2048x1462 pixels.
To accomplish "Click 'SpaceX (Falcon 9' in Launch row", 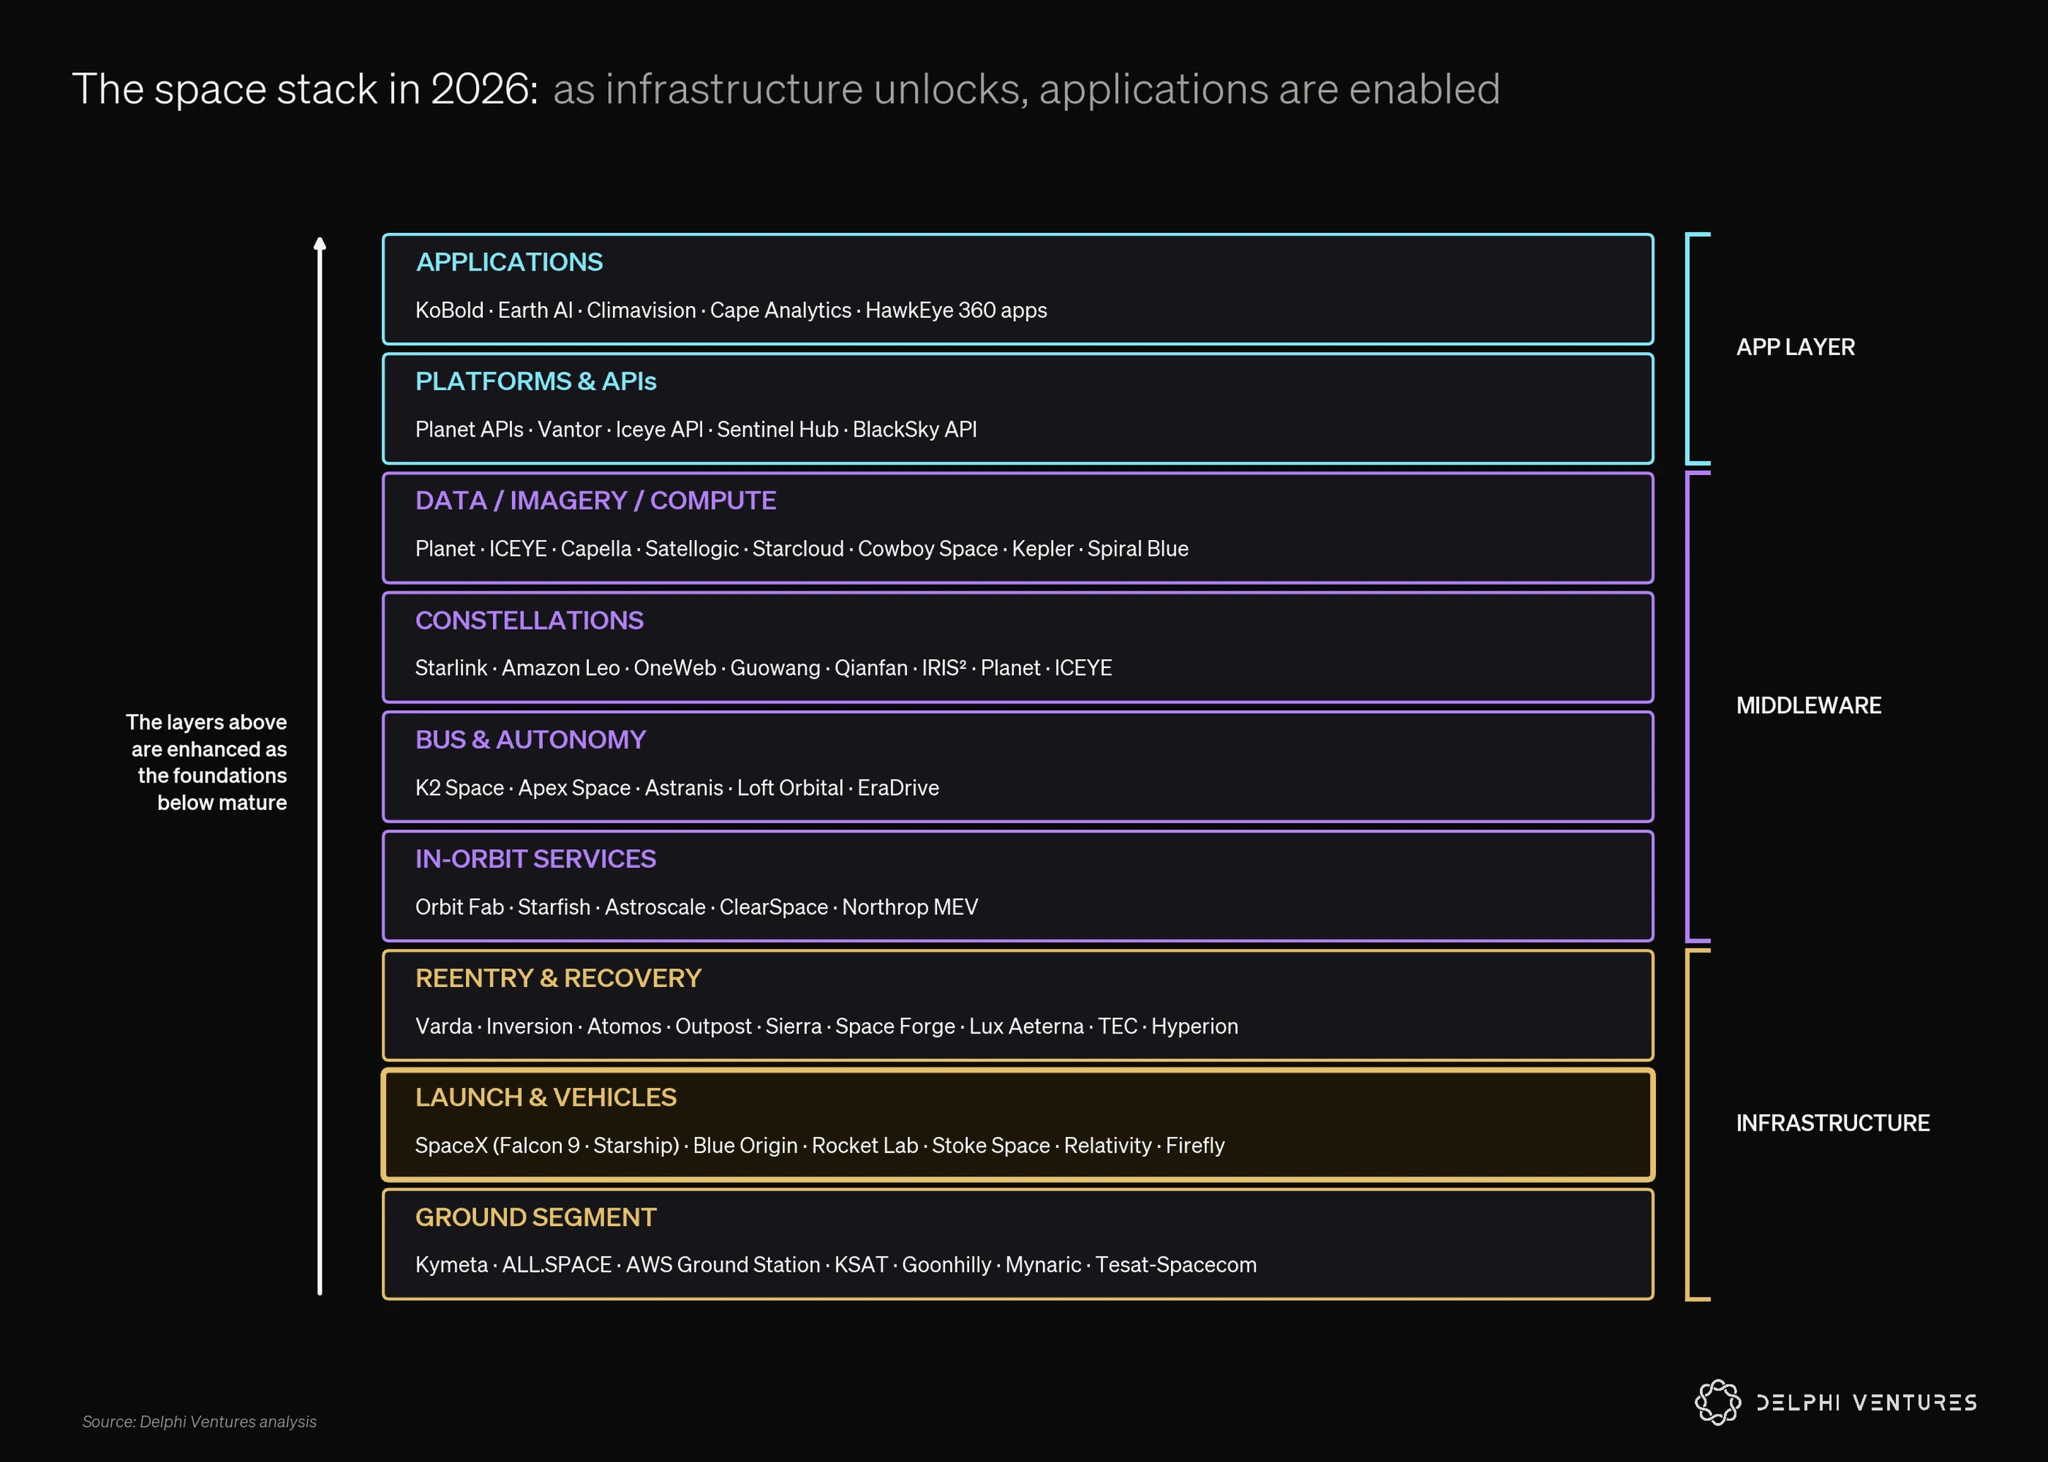I will [497, 1146].
